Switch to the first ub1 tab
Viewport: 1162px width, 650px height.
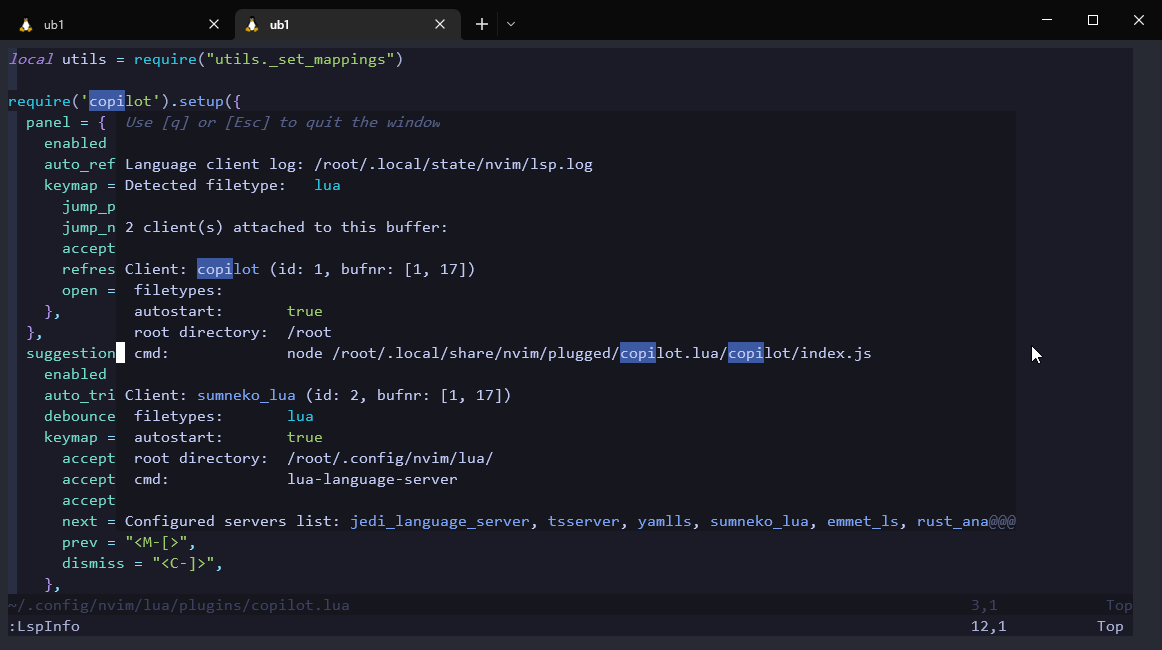(x=110, y=22)
